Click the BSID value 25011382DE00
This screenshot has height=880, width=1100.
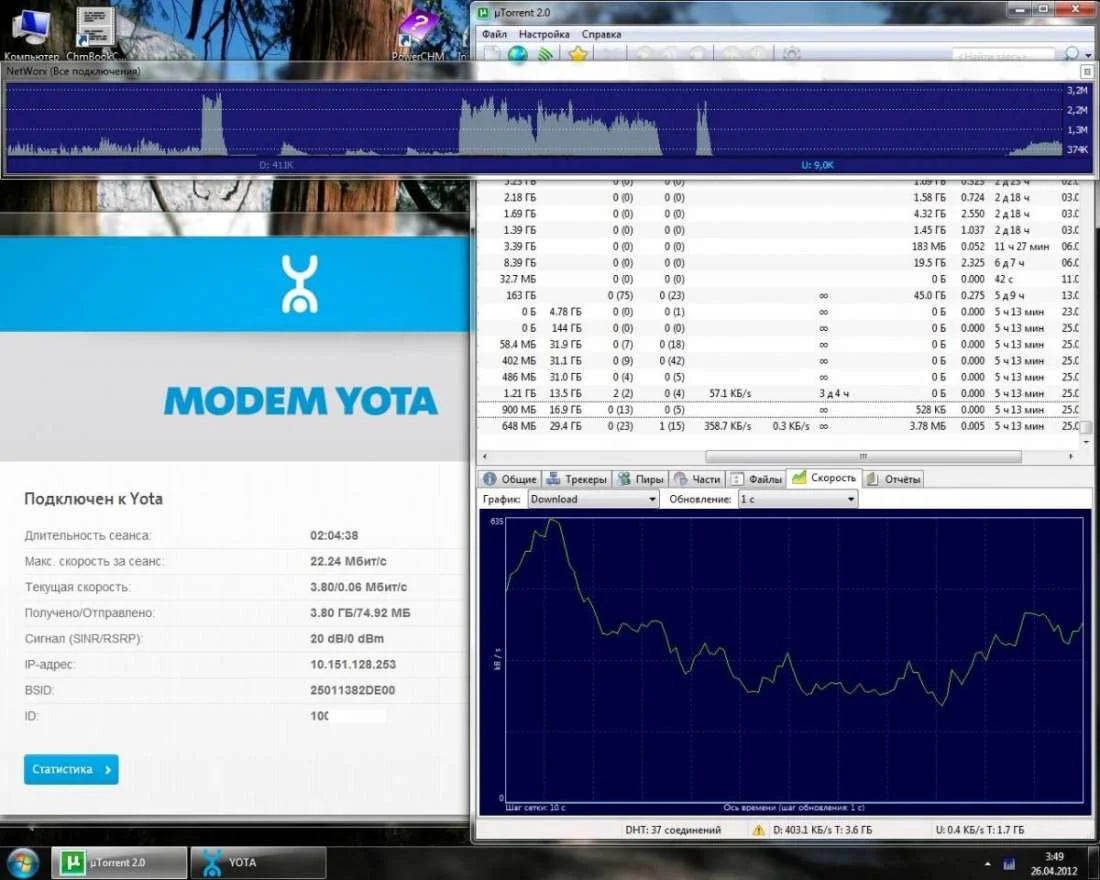(352, 691)
